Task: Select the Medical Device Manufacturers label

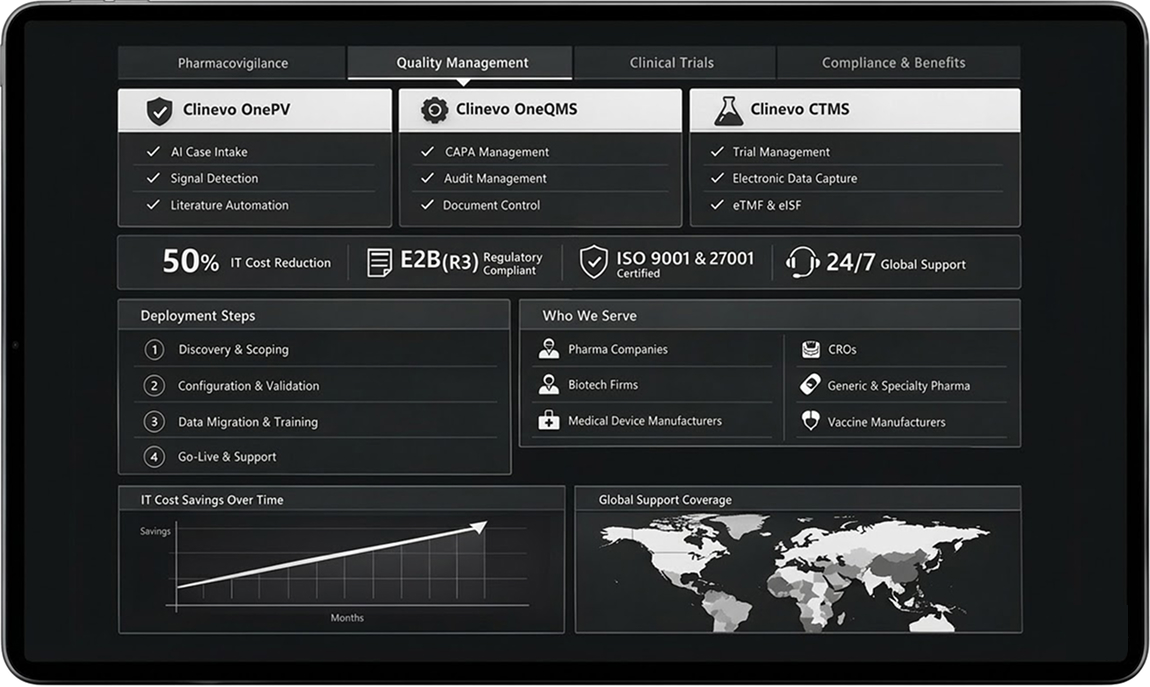Action: tap(645, 421)
